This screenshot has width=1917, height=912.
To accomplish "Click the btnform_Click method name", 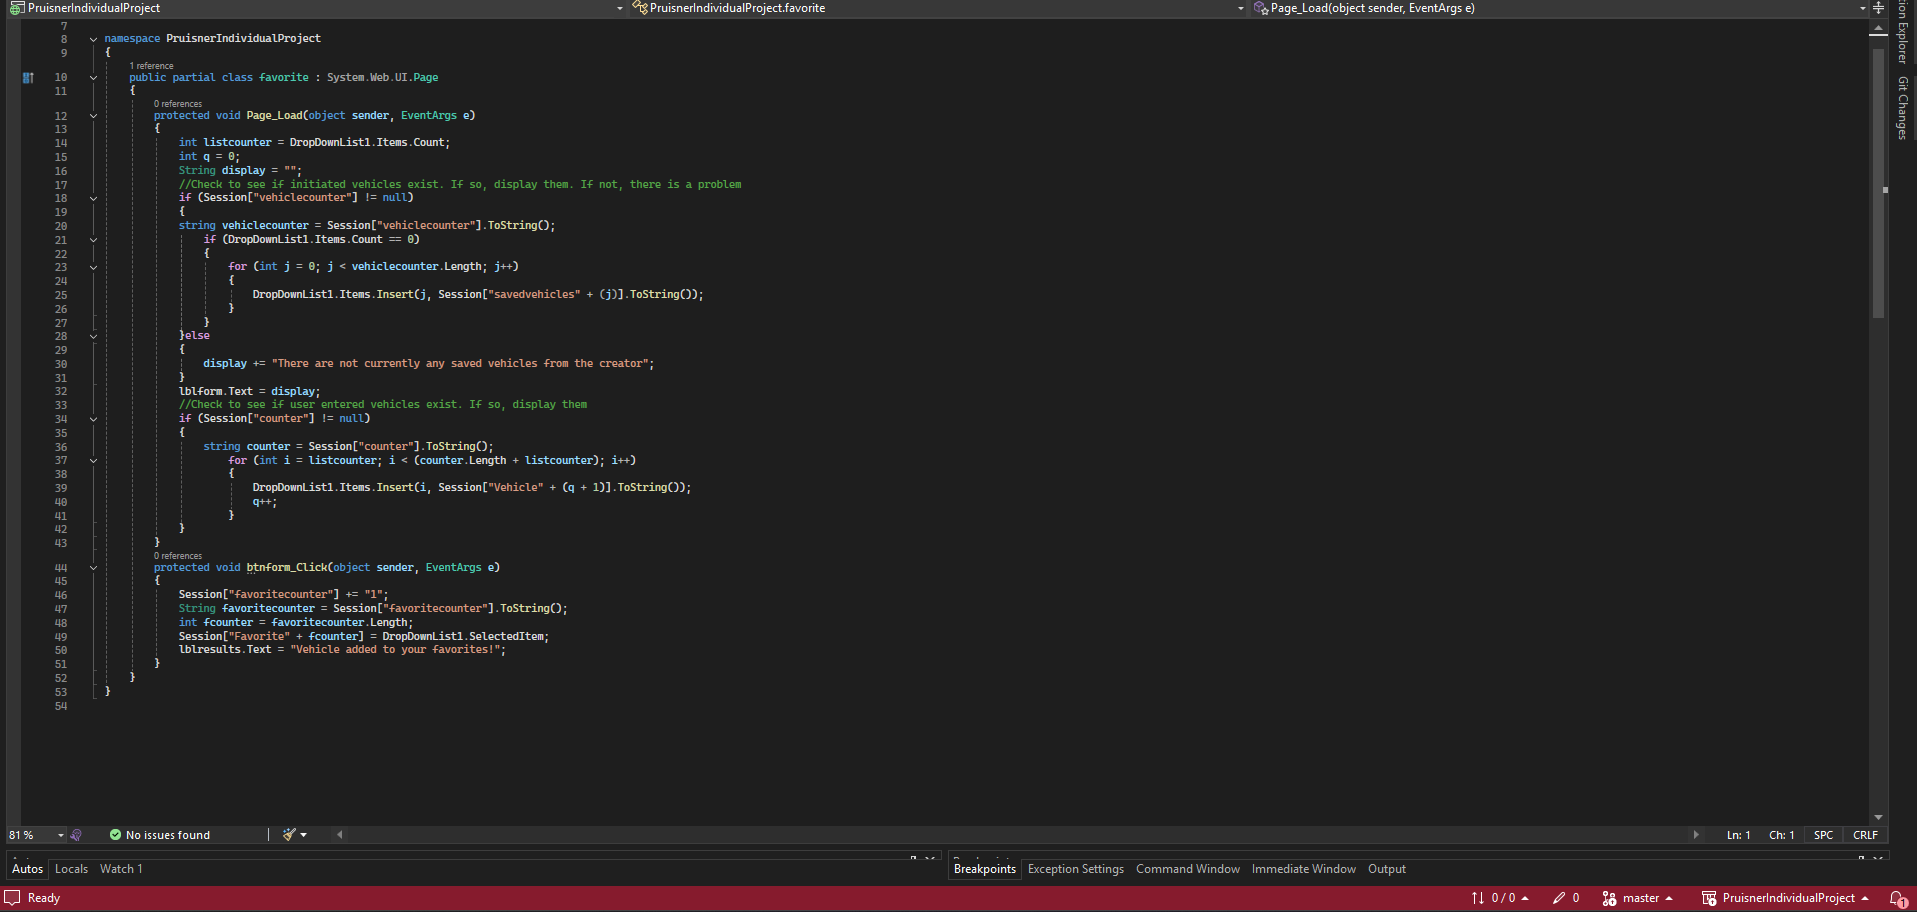I will click(287, 568).
